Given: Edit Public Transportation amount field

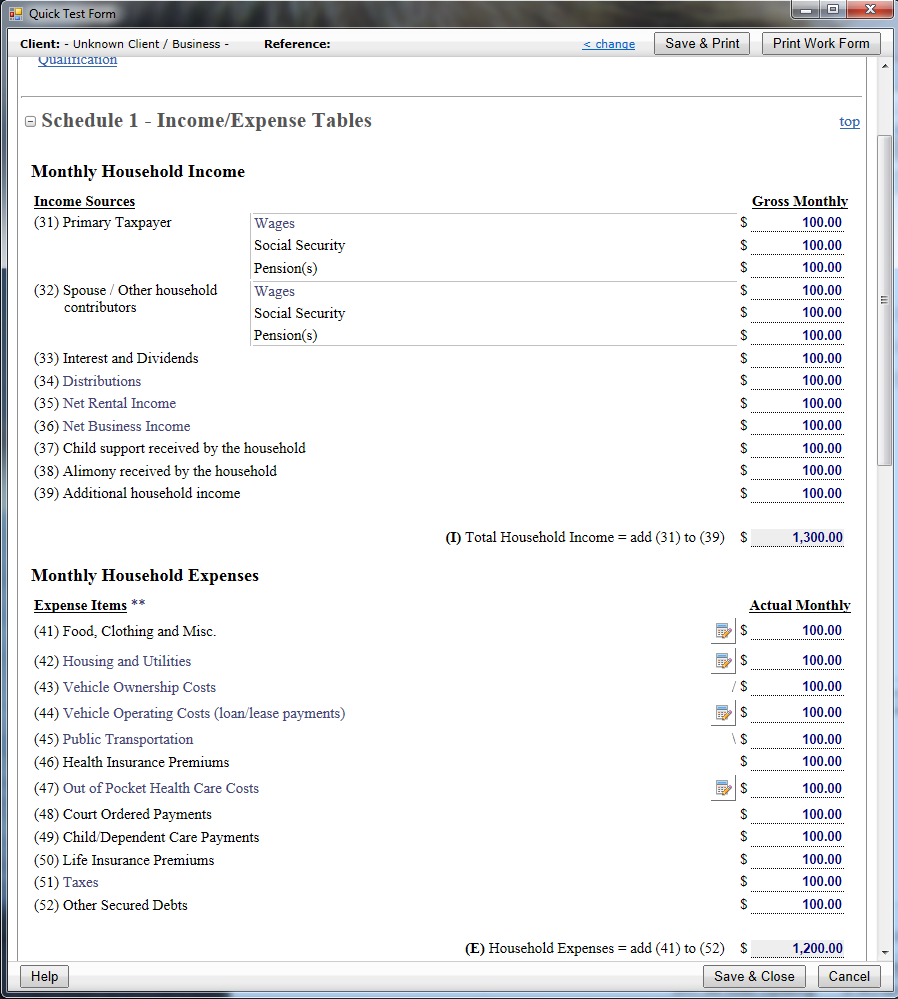Looking at the screenshot, I should coord(797,739).
